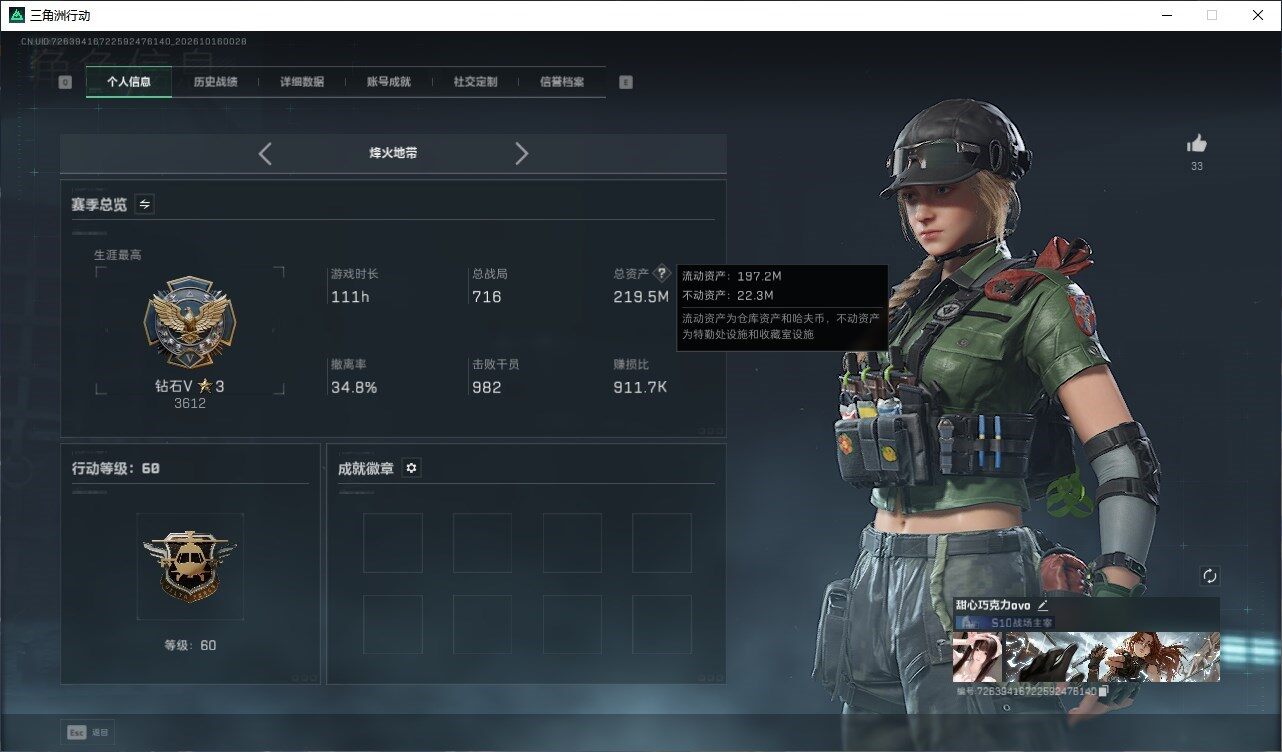The width and height of the screenshot is (1282, 752).
Task: Select the 个人信息 tab
Action: click(x=129, y=82)
